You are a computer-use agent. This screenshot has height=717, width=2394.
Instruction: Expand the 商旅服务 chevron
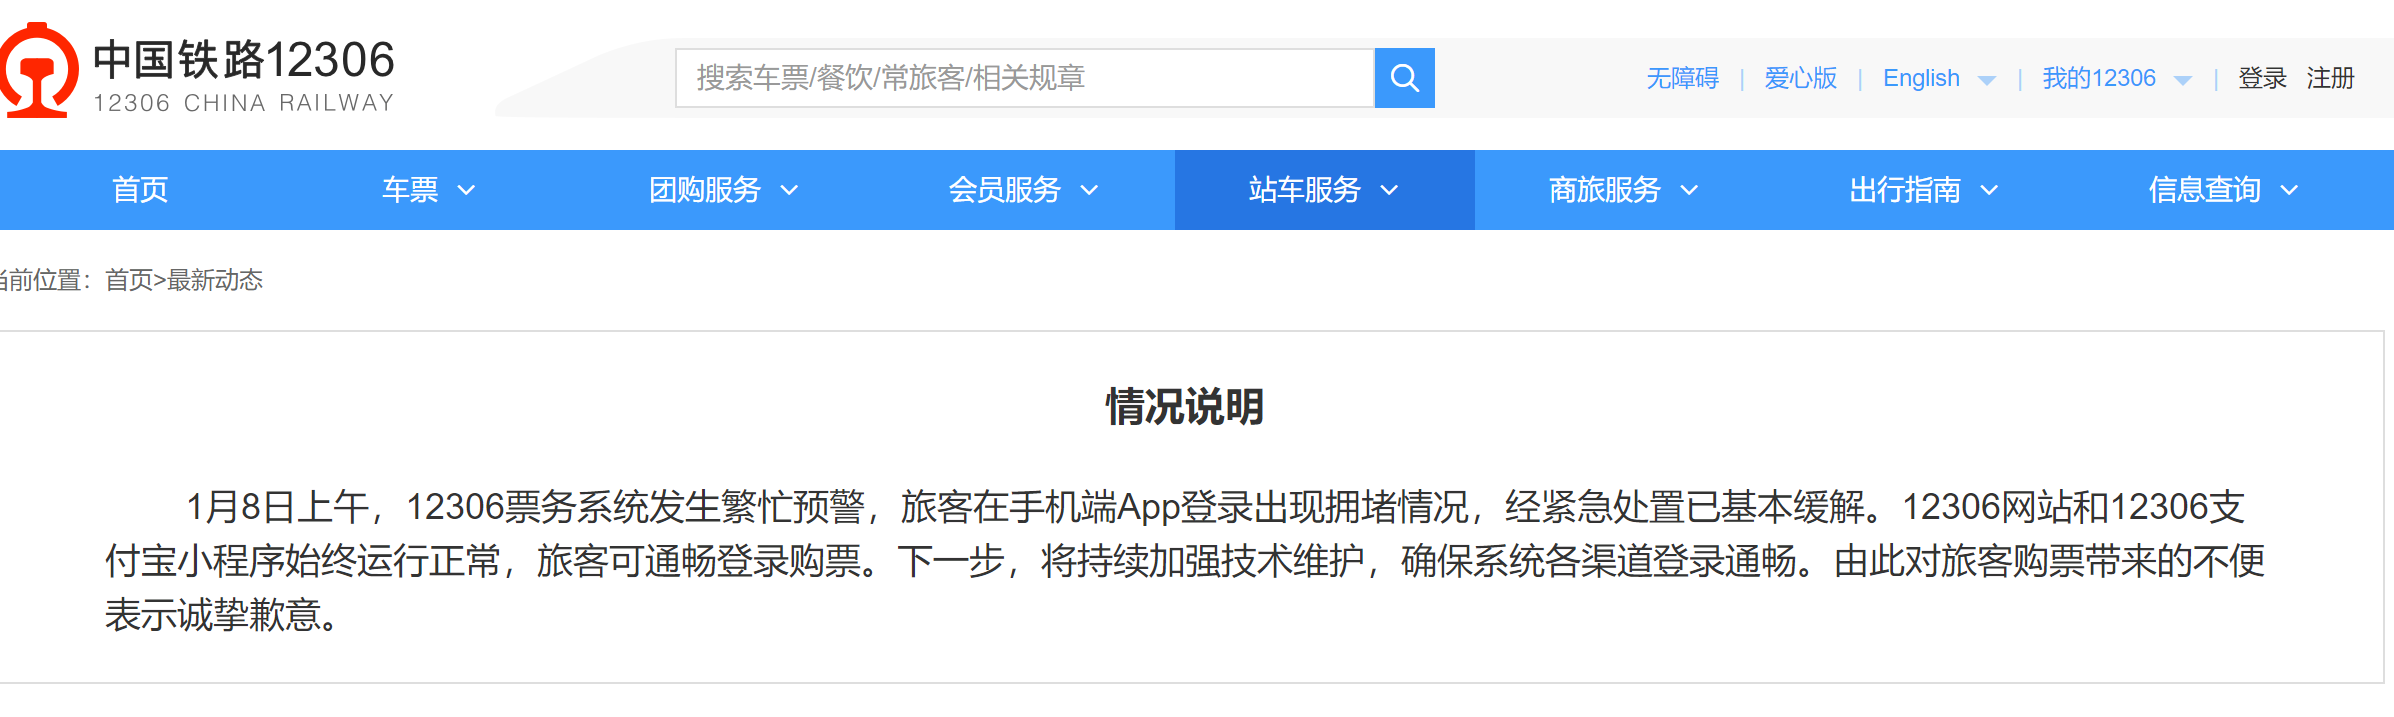coord(1689,190)
